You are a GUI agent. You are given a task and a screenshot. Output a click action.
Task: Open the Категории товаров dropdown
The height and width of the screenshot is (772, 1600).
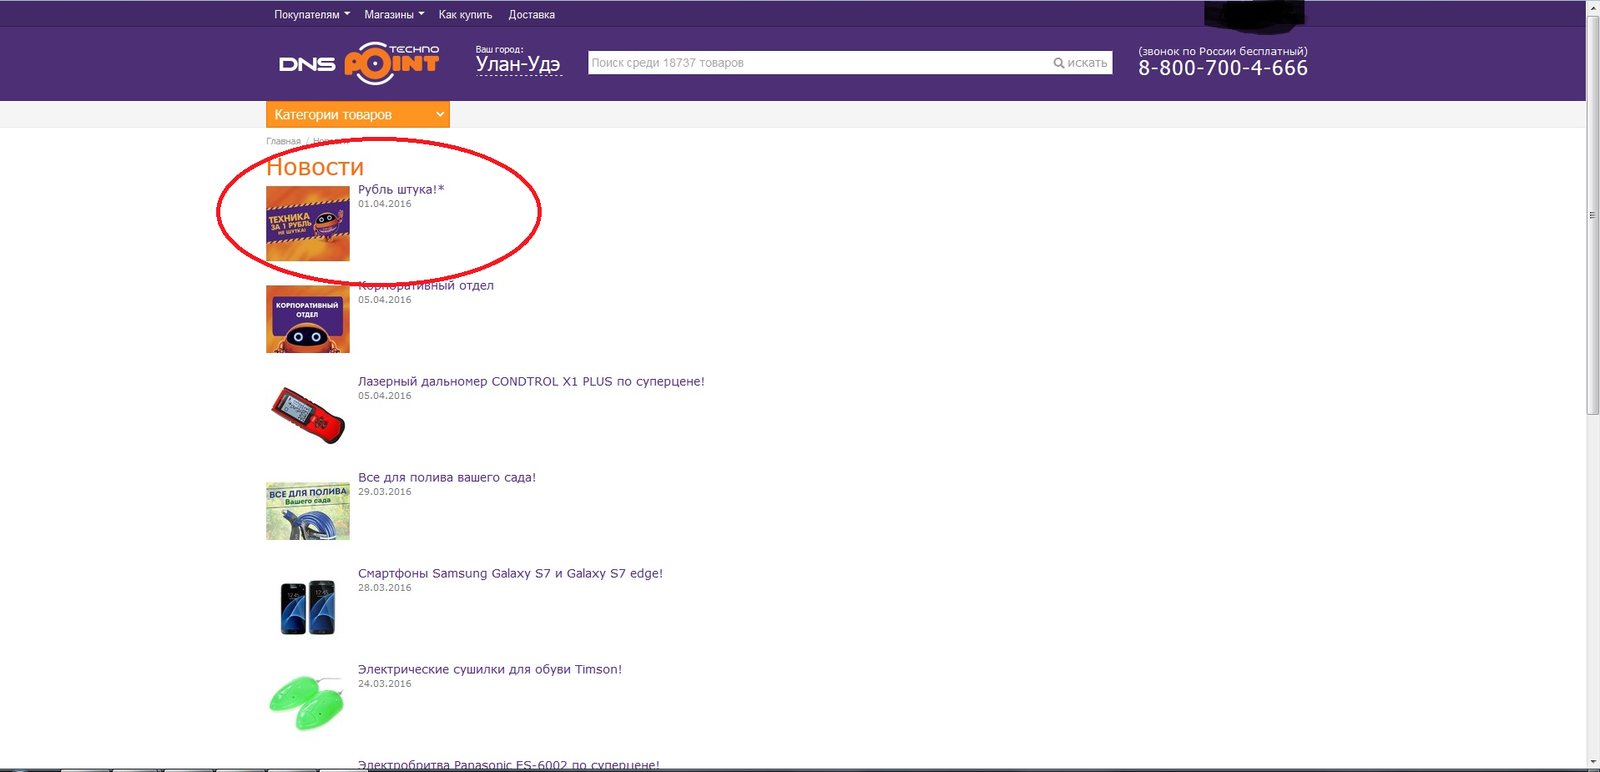(358, 115)
